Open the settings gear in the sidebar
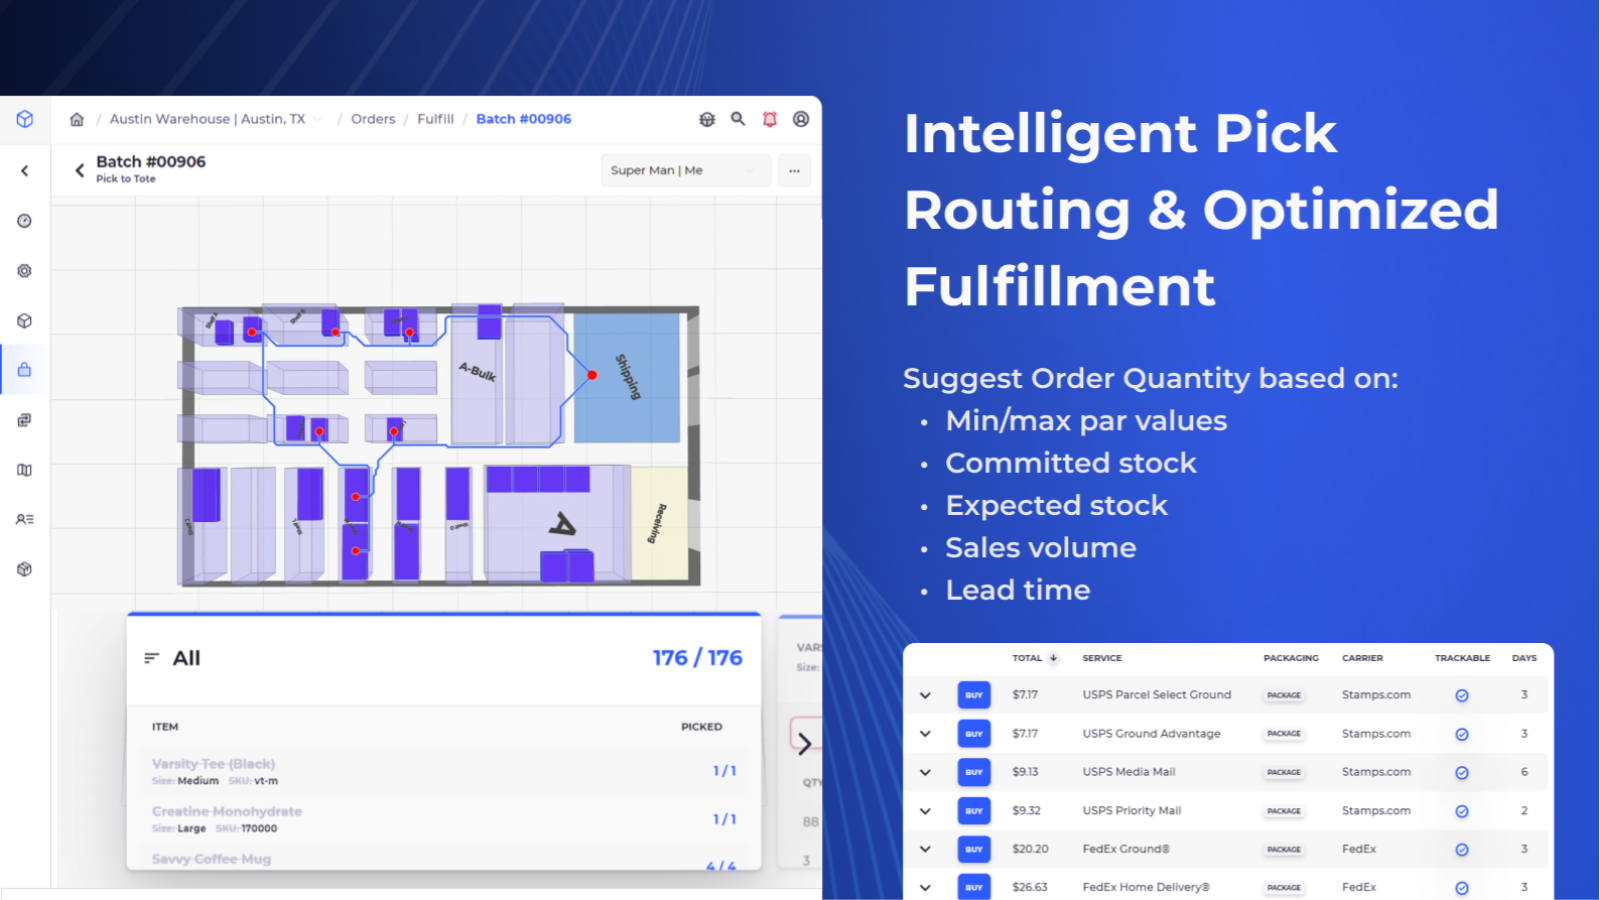Viewport: 1600px width, 900px height. pyautogui.click(x=25, y=270)
